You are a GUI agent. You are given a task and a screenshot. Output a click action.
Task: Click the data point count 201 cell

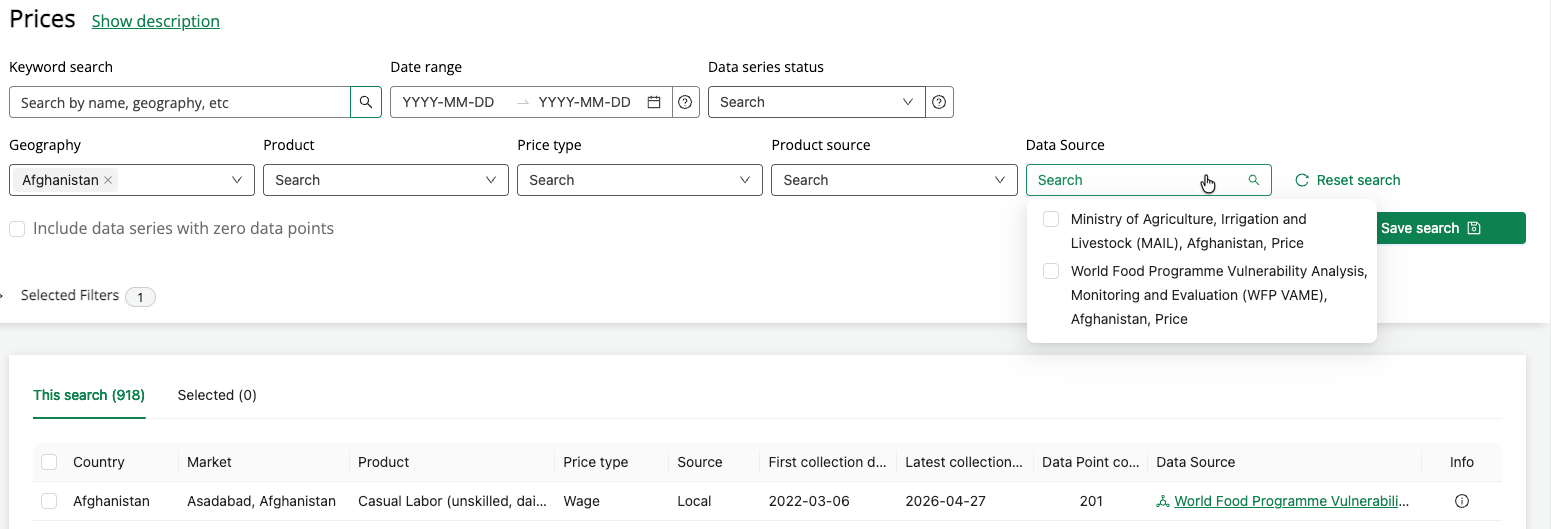pos(1091,501)
